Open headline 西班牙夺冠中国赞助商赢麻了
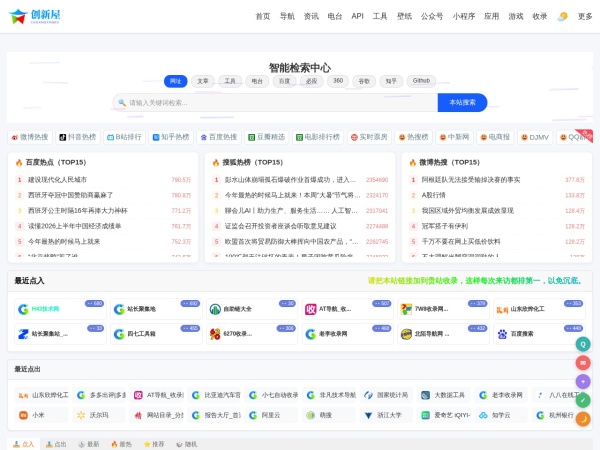The height and width of the screenshot is (450, 600). click(x=70, y=195)
